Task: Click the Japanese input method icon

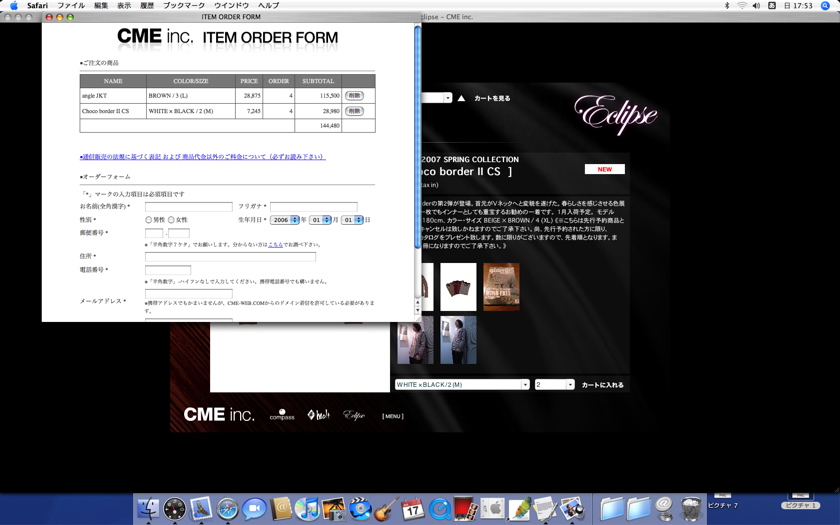Action: 772,5
